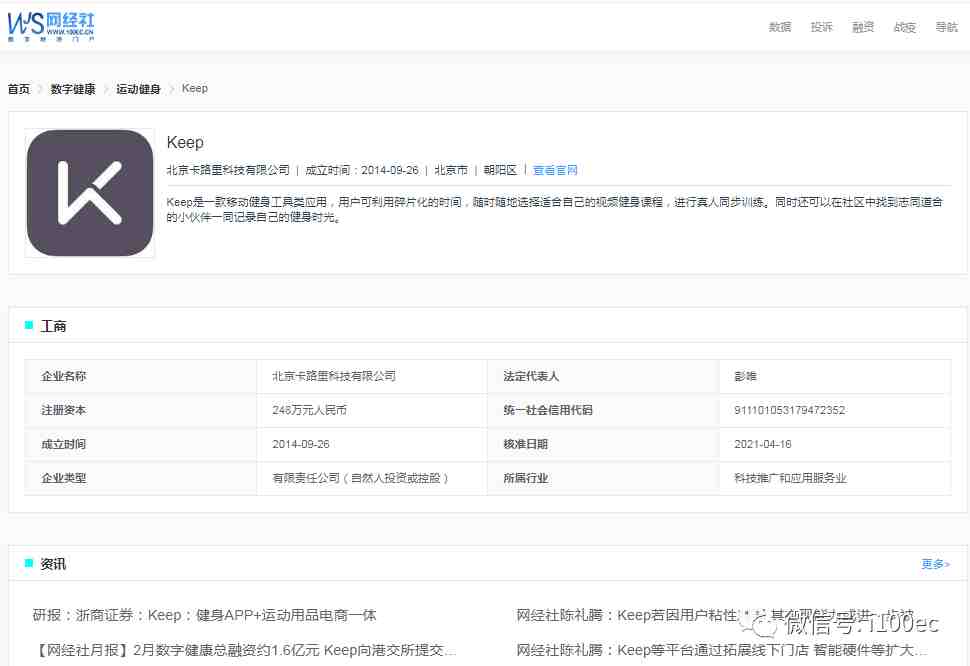Select the 统一社会信用代码 label cell
The image size is (970, 666).
point(603,410)
